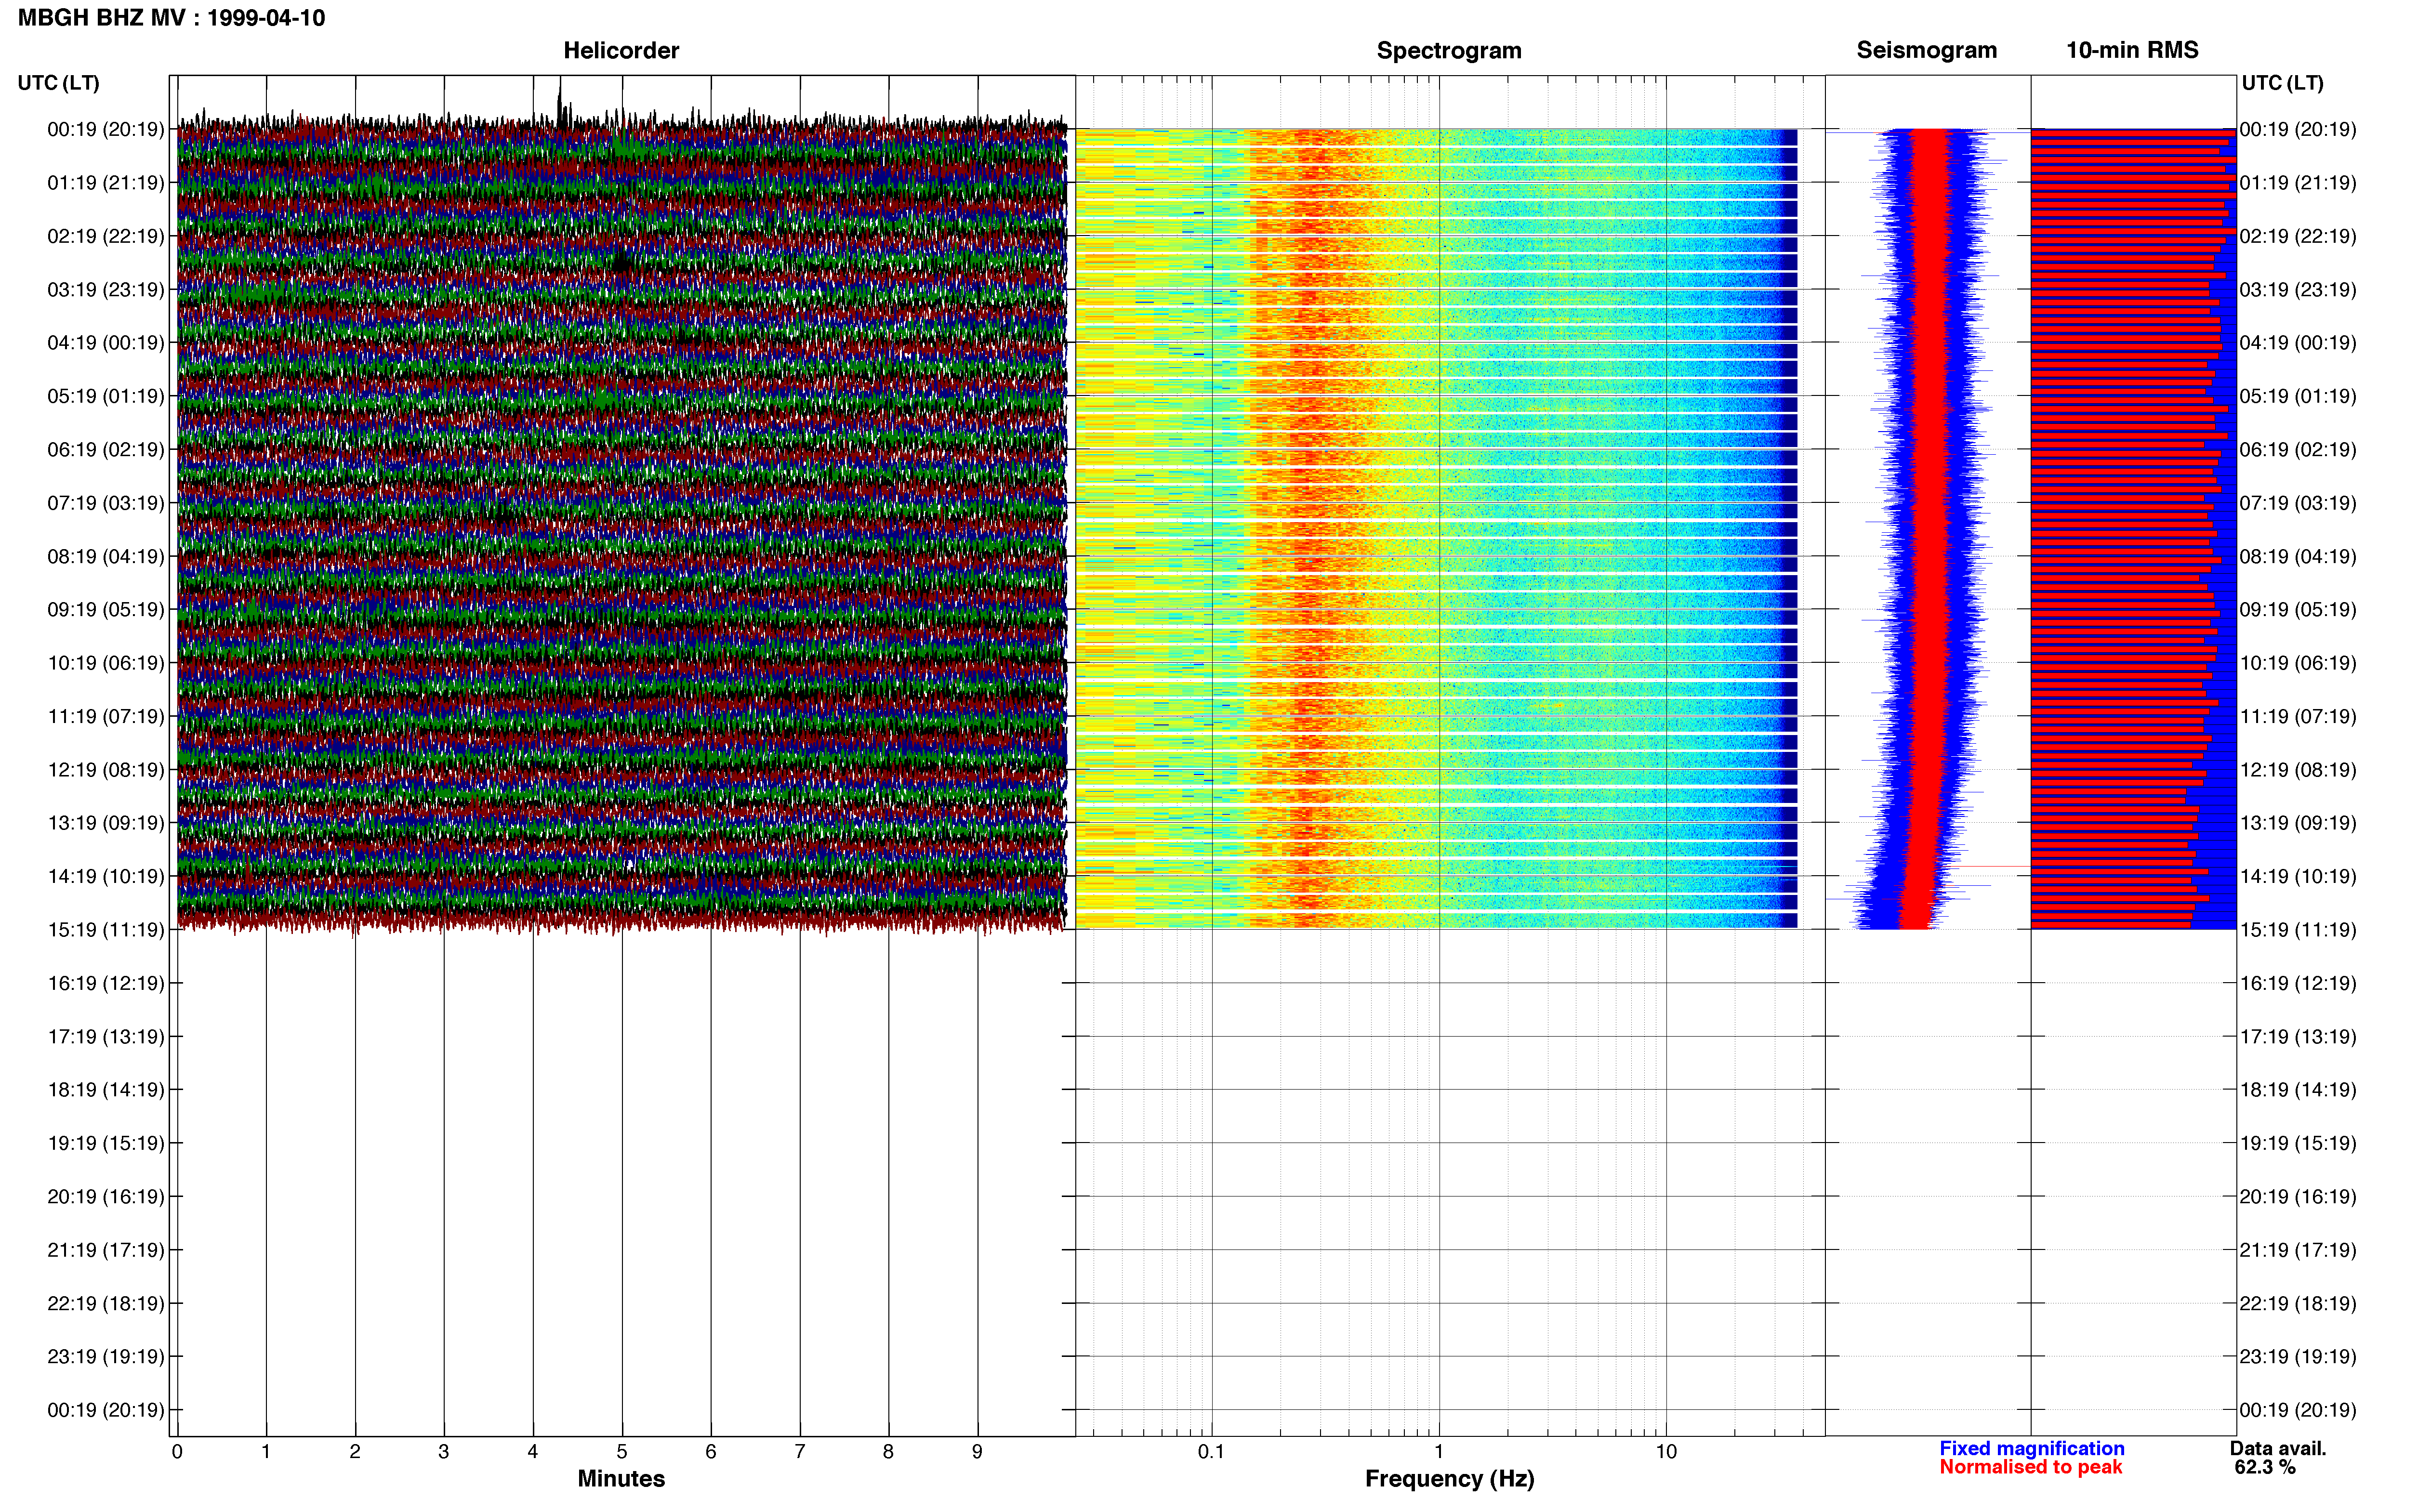2418x1512 pixels.
Task: Click the '10-min RMS' panel heading
Action: (x=2132, y=50)
